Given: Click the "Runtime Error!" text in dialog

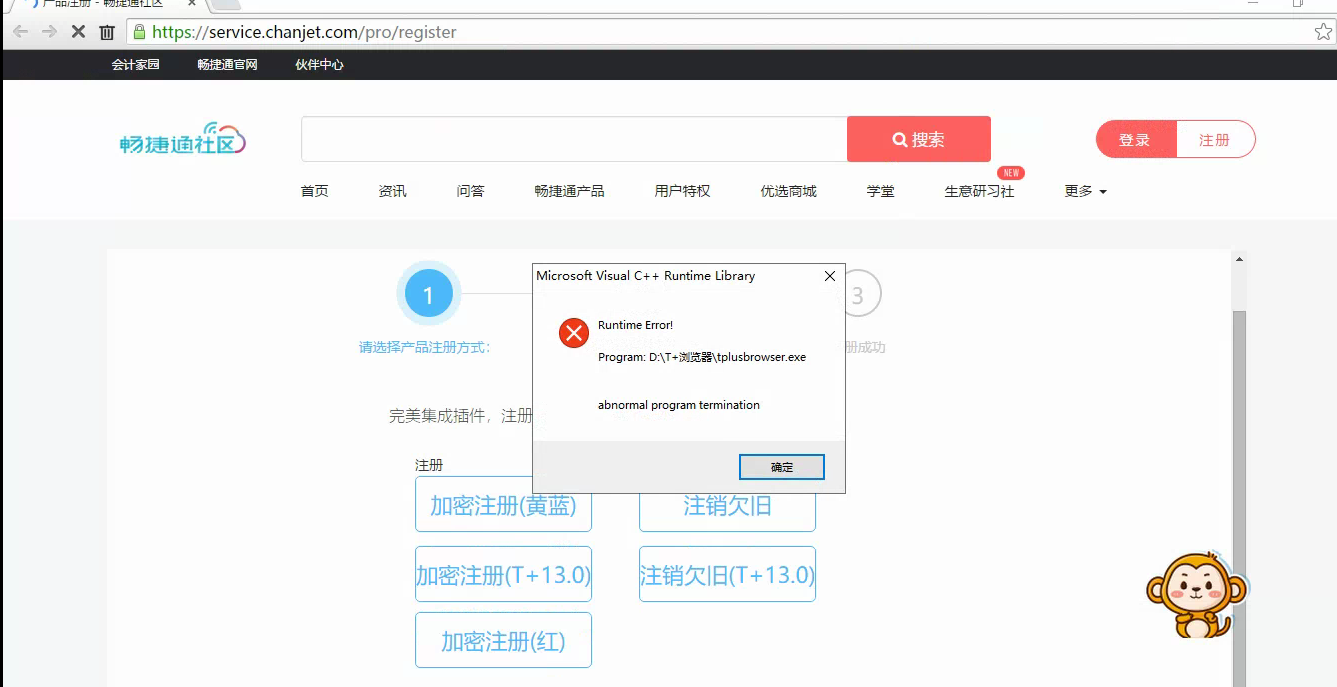Looking at the screenshot, I should coord(635,325).
